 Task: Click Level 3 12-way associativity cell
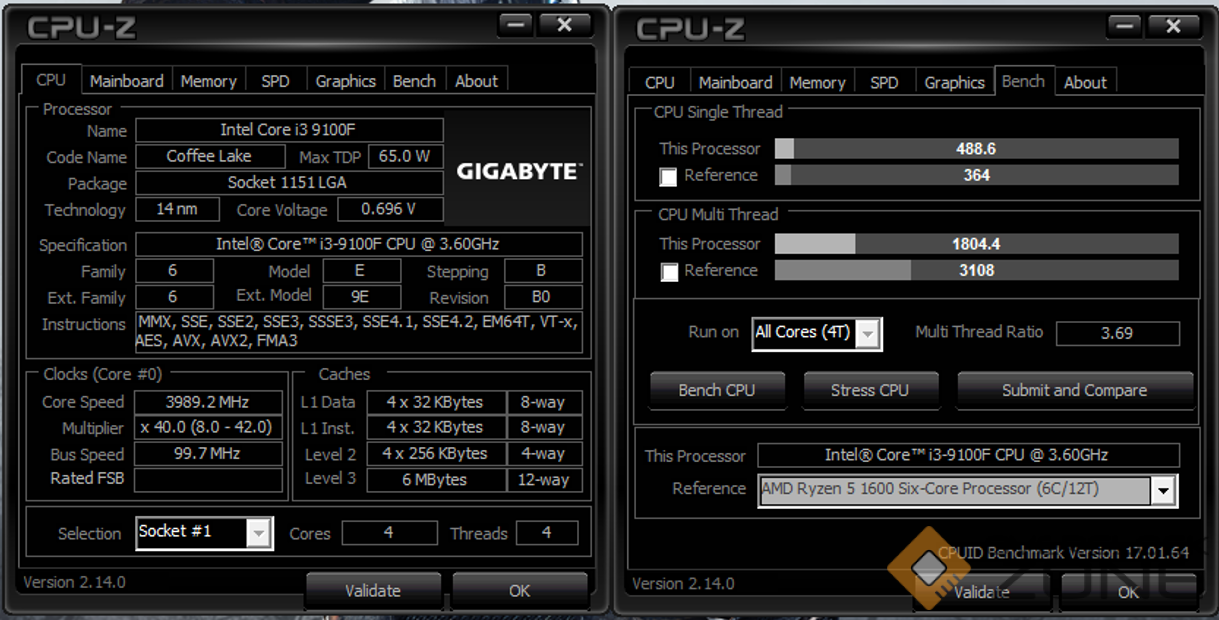click(x=544, y=479)
